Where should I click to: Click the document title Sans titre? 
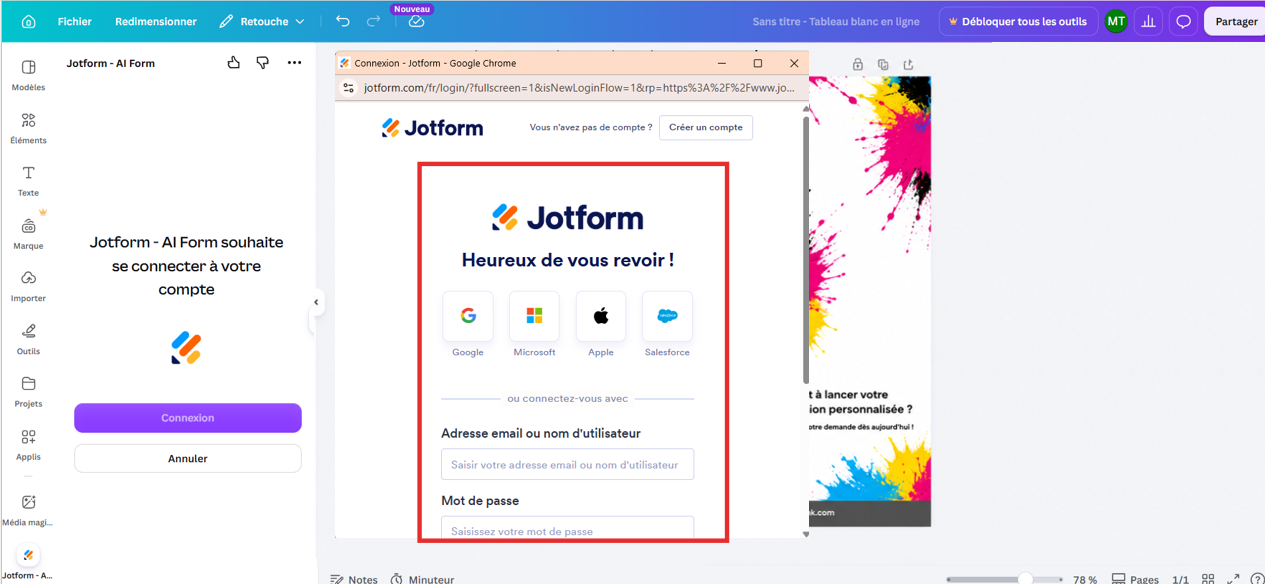pyautogui.click(x=836, y=21)
